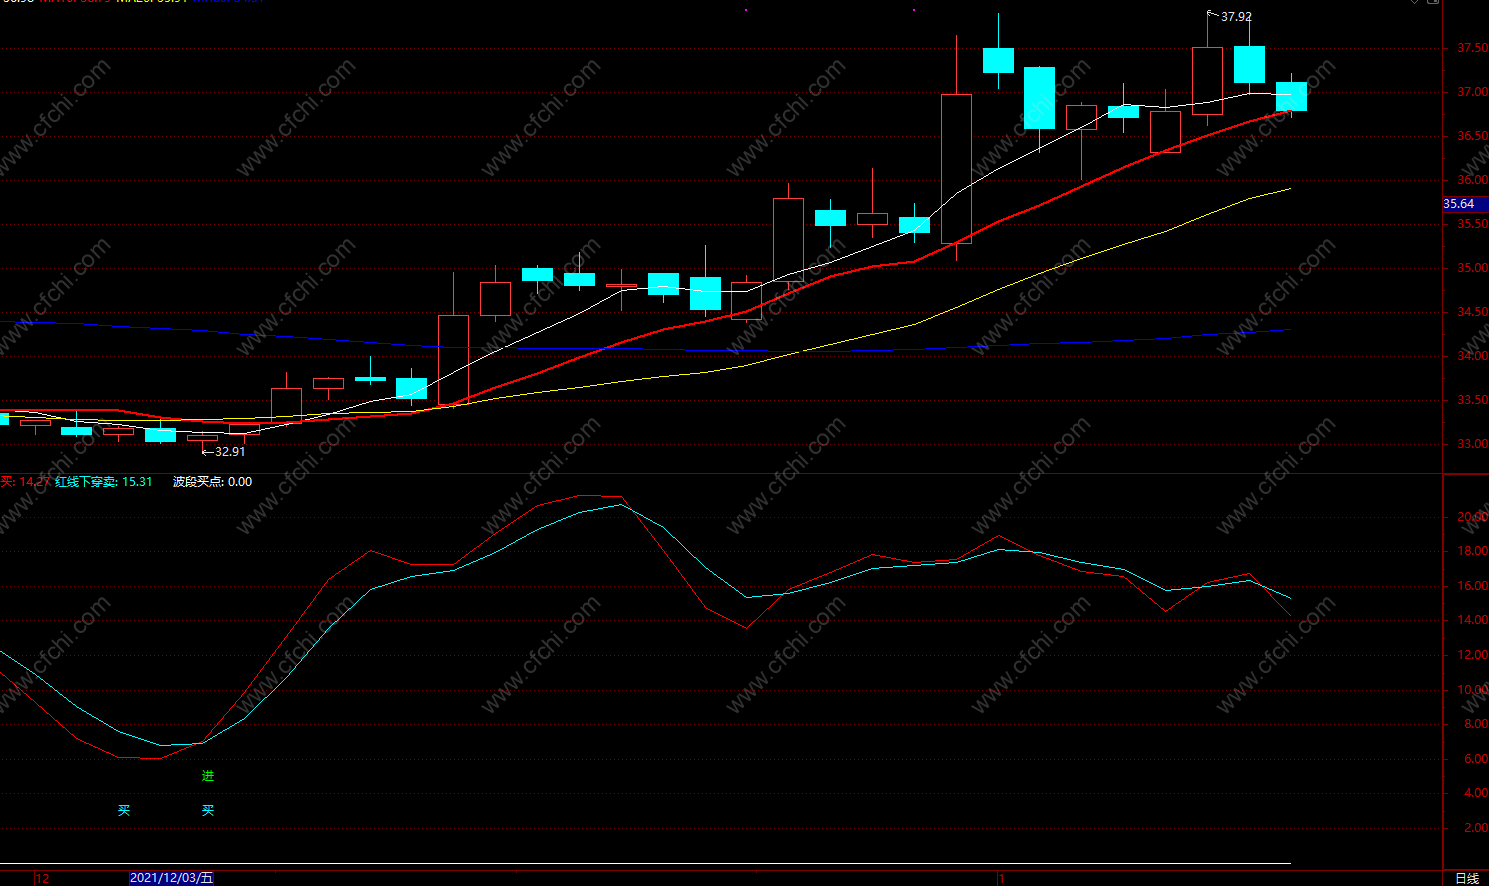
Task: Select the 2021/12/03/五 date label
Action: coord(172,878)
